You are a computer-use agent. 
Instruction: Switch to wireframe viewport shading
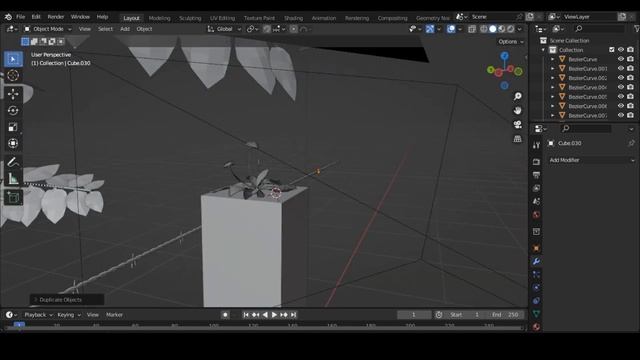(x=484, y=29)
